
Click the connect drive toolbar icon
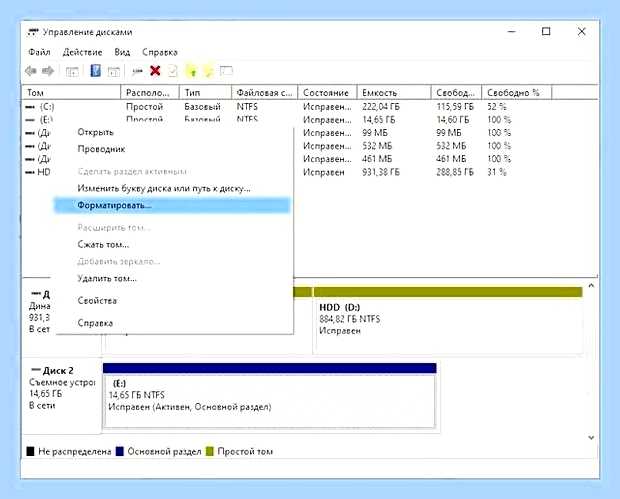coord(137,72)
